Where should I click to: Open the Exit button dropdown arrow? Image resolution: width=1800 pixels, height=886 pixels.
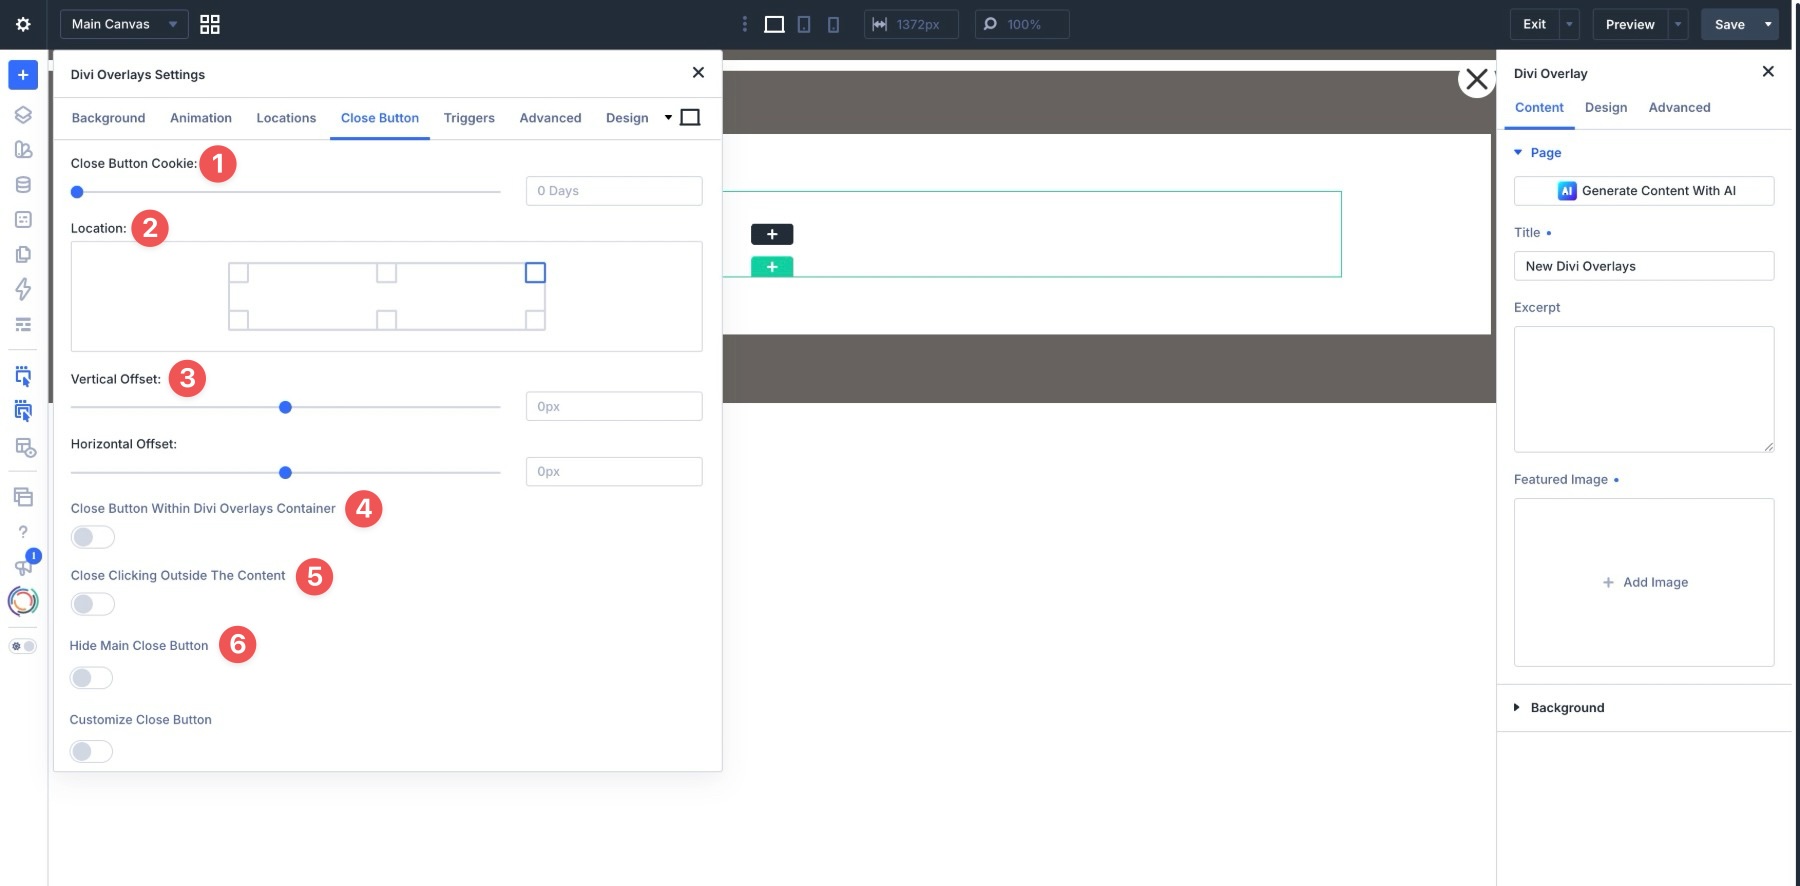[1569, 24]
